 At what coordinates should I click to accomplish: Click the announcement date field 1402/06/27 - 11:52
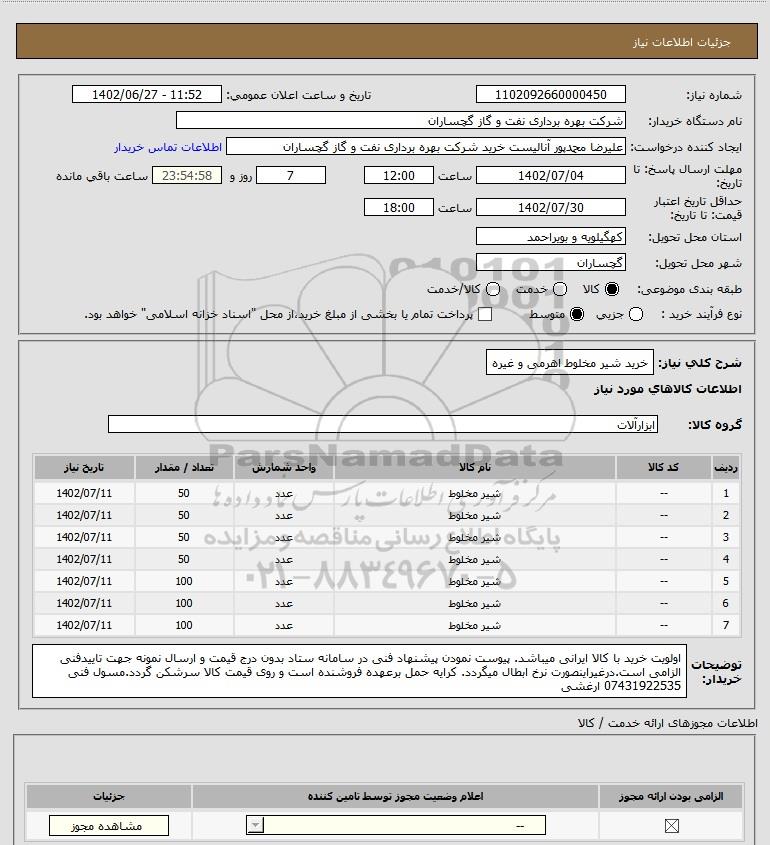pos(147,94)
